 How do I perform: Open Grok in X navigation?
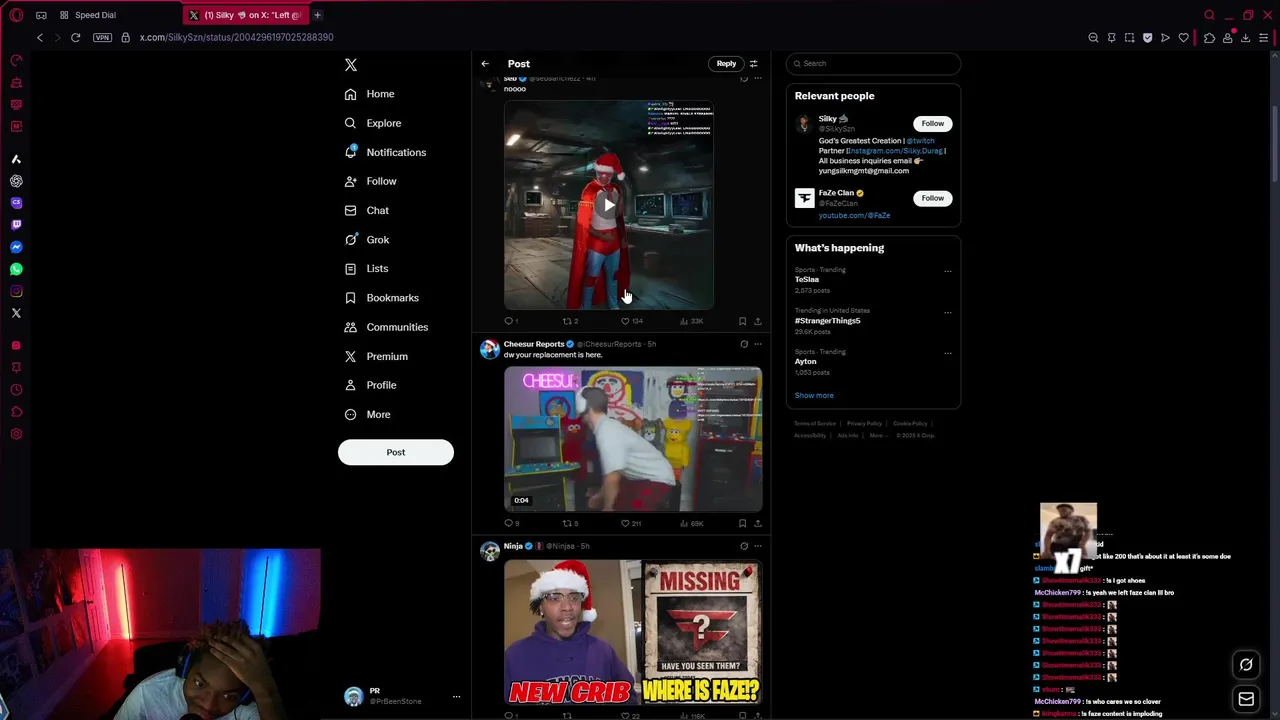366,240
